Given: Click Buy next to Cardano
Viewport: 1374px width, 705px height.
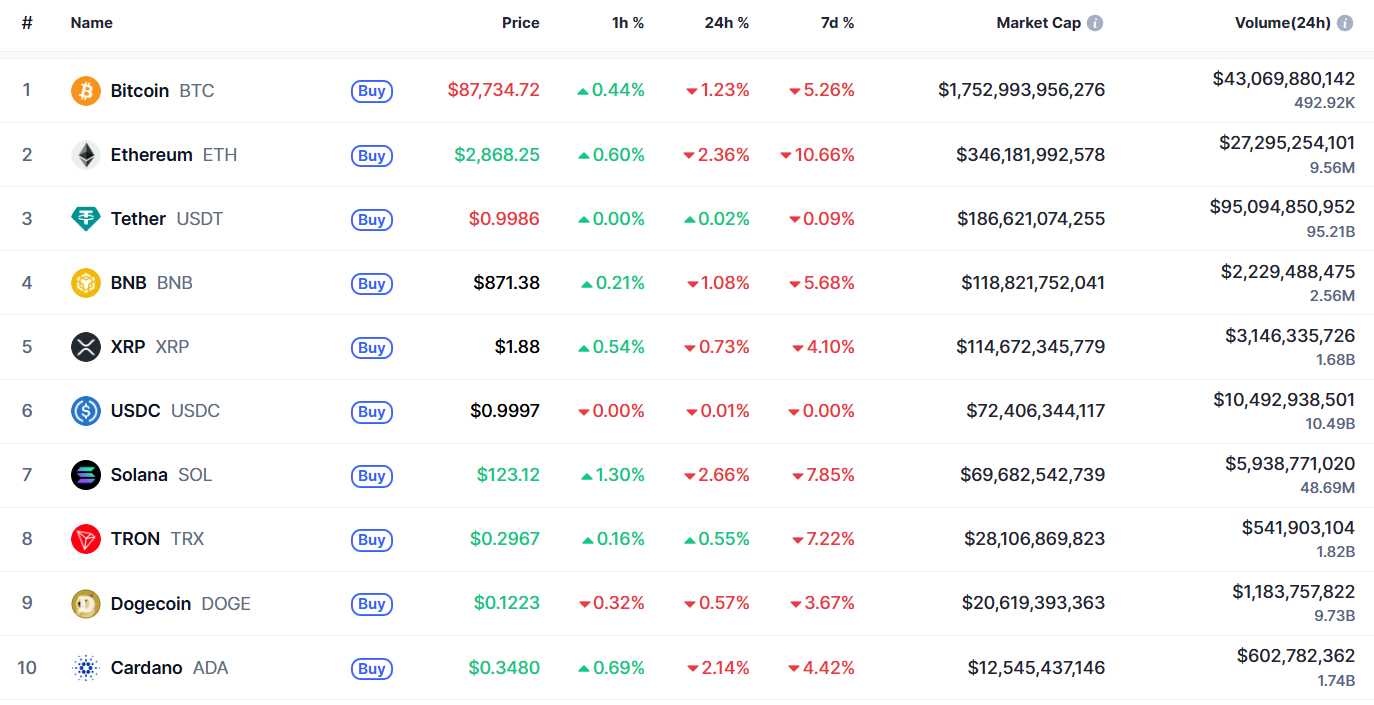Looking at the screenshot, I should (x=372, y=667).
